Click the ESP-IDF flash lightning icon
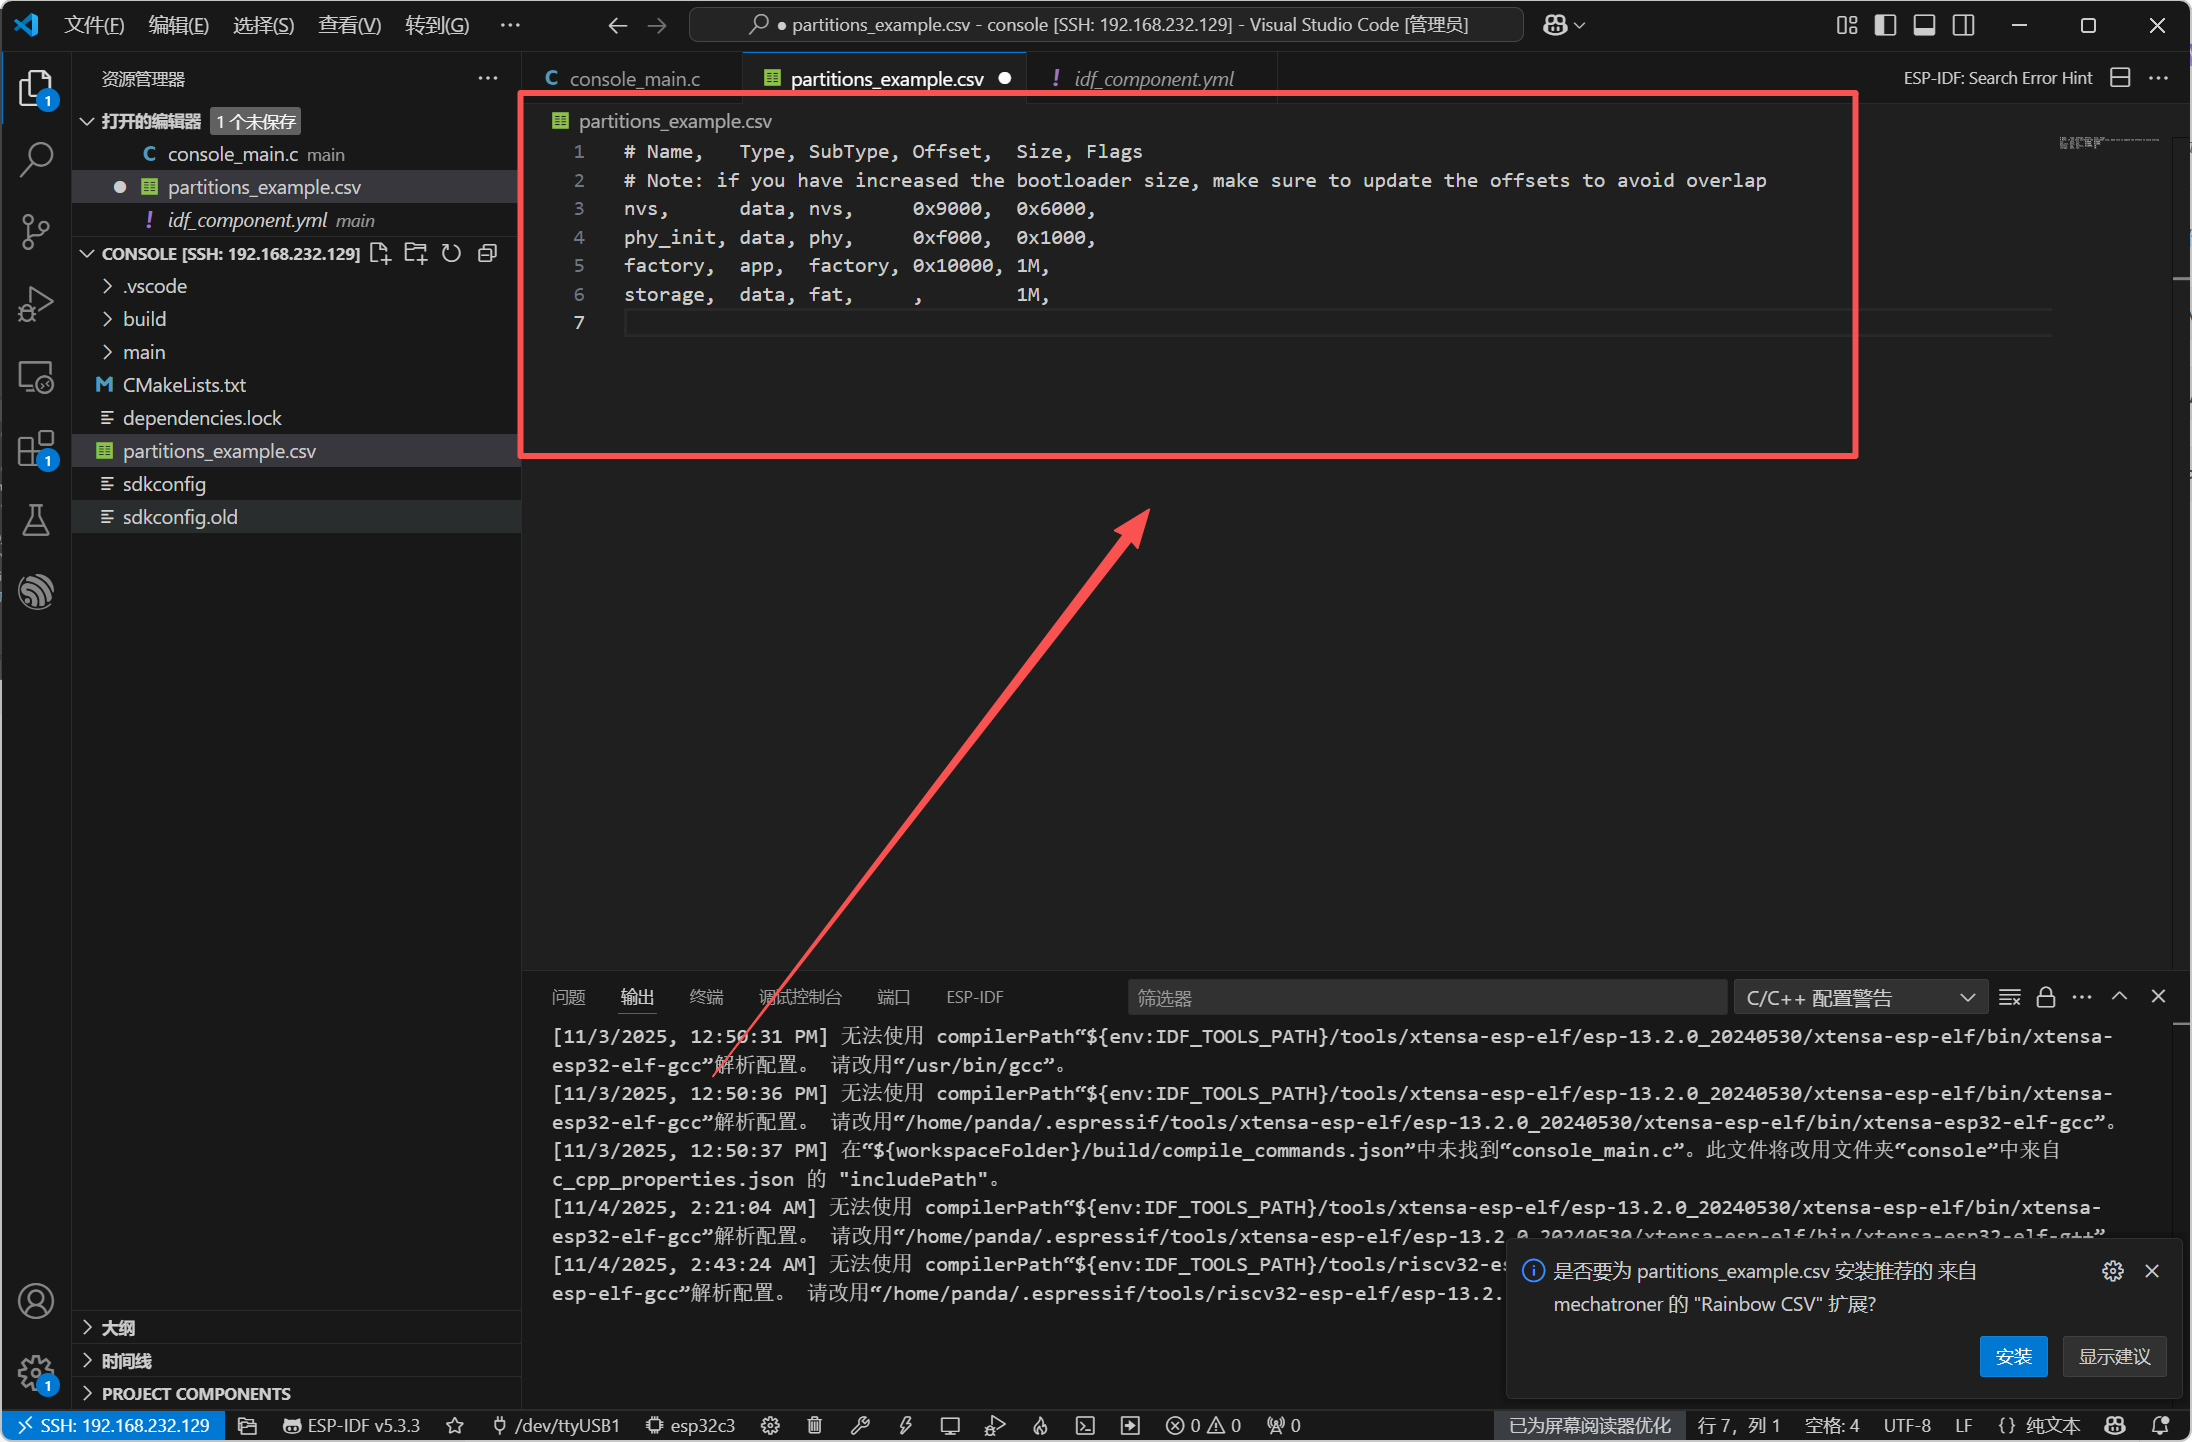Viewport: 2192px width, 1442px height. pos(905,1425)
